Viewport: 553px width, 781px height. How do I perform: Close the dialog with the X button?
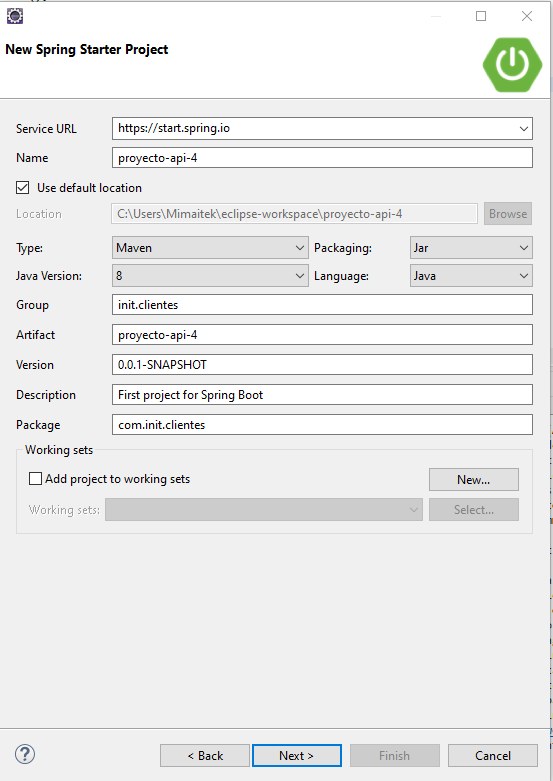(527, 16)
